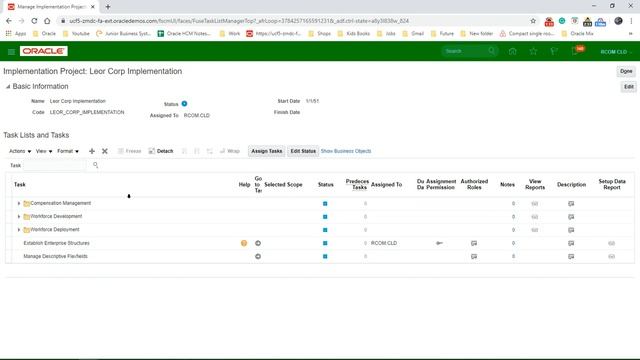Go to task Establish Enterprise Structures
The height and width of the screenshot is (360, 640).
click(258, 243)
